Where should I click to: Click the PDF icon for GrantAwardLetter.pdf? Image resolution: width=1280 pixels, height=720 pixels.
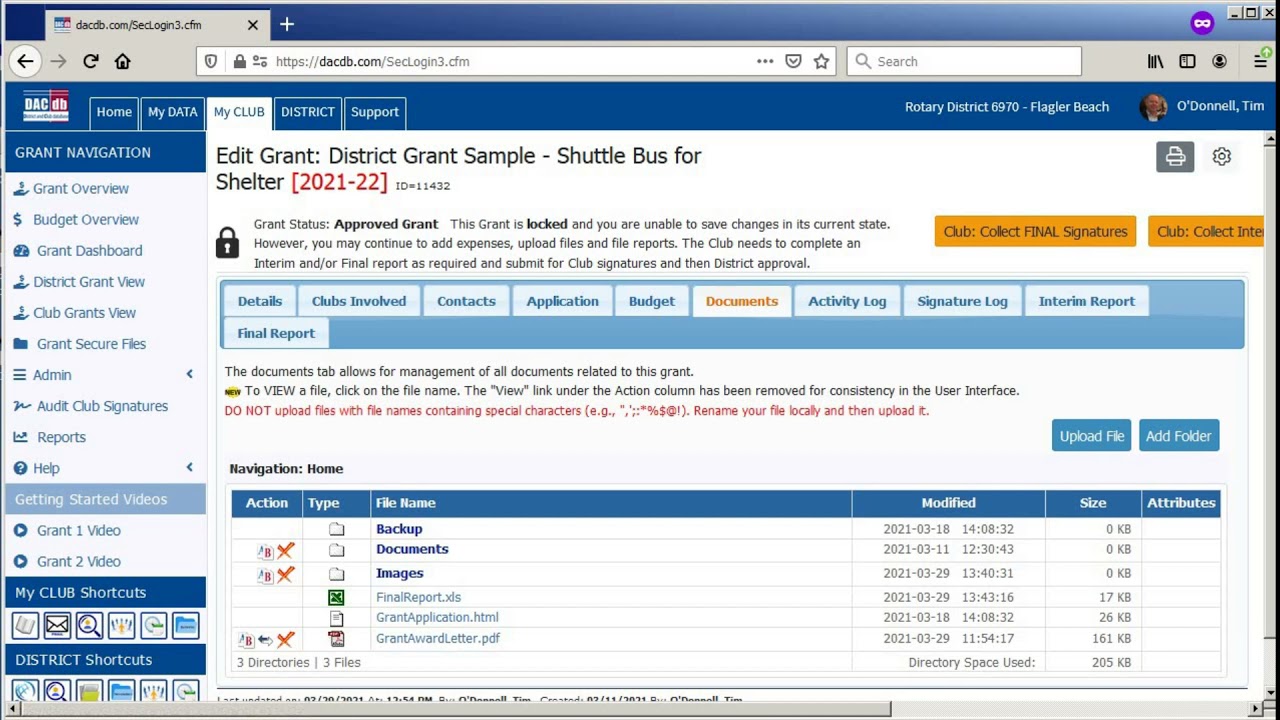(336, 638)
